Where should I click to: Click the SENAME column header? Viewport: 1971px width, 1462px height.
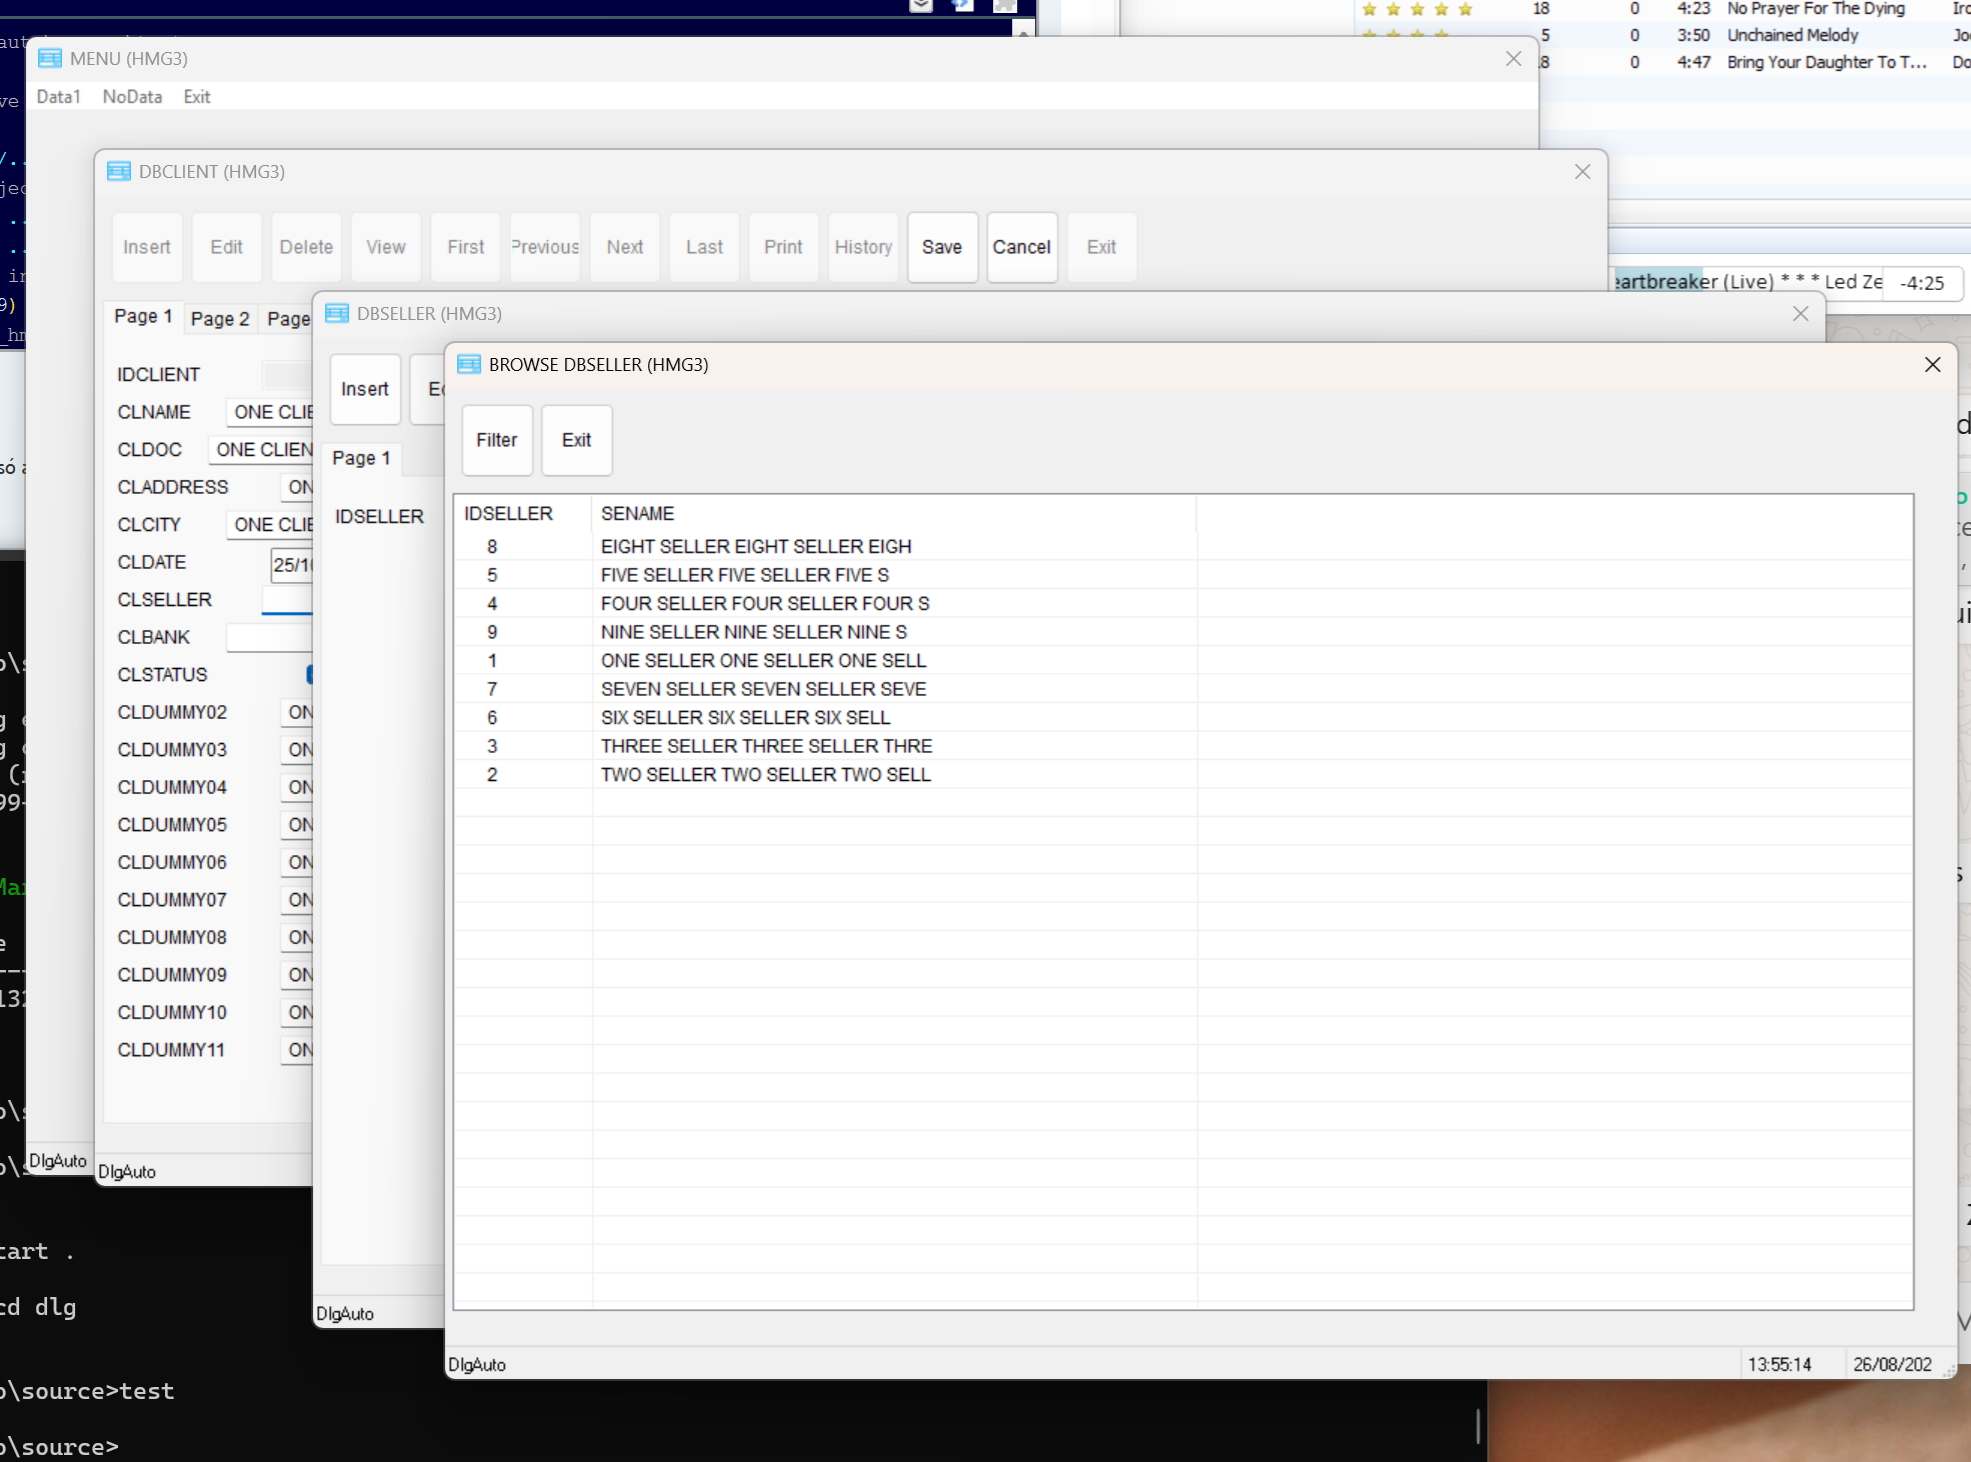click(x=637, y=514)
